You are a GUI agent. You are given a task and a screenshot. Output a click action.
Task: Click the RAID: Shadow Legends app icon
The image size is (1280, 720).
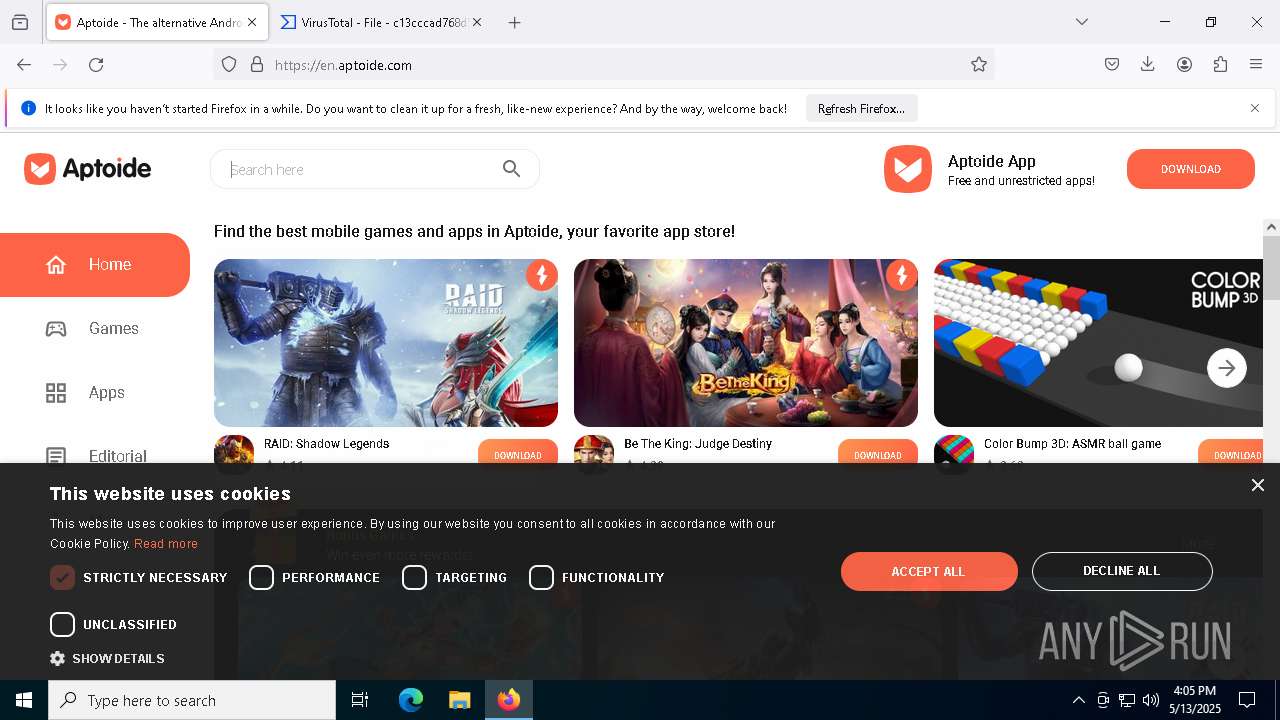(234, 450)
